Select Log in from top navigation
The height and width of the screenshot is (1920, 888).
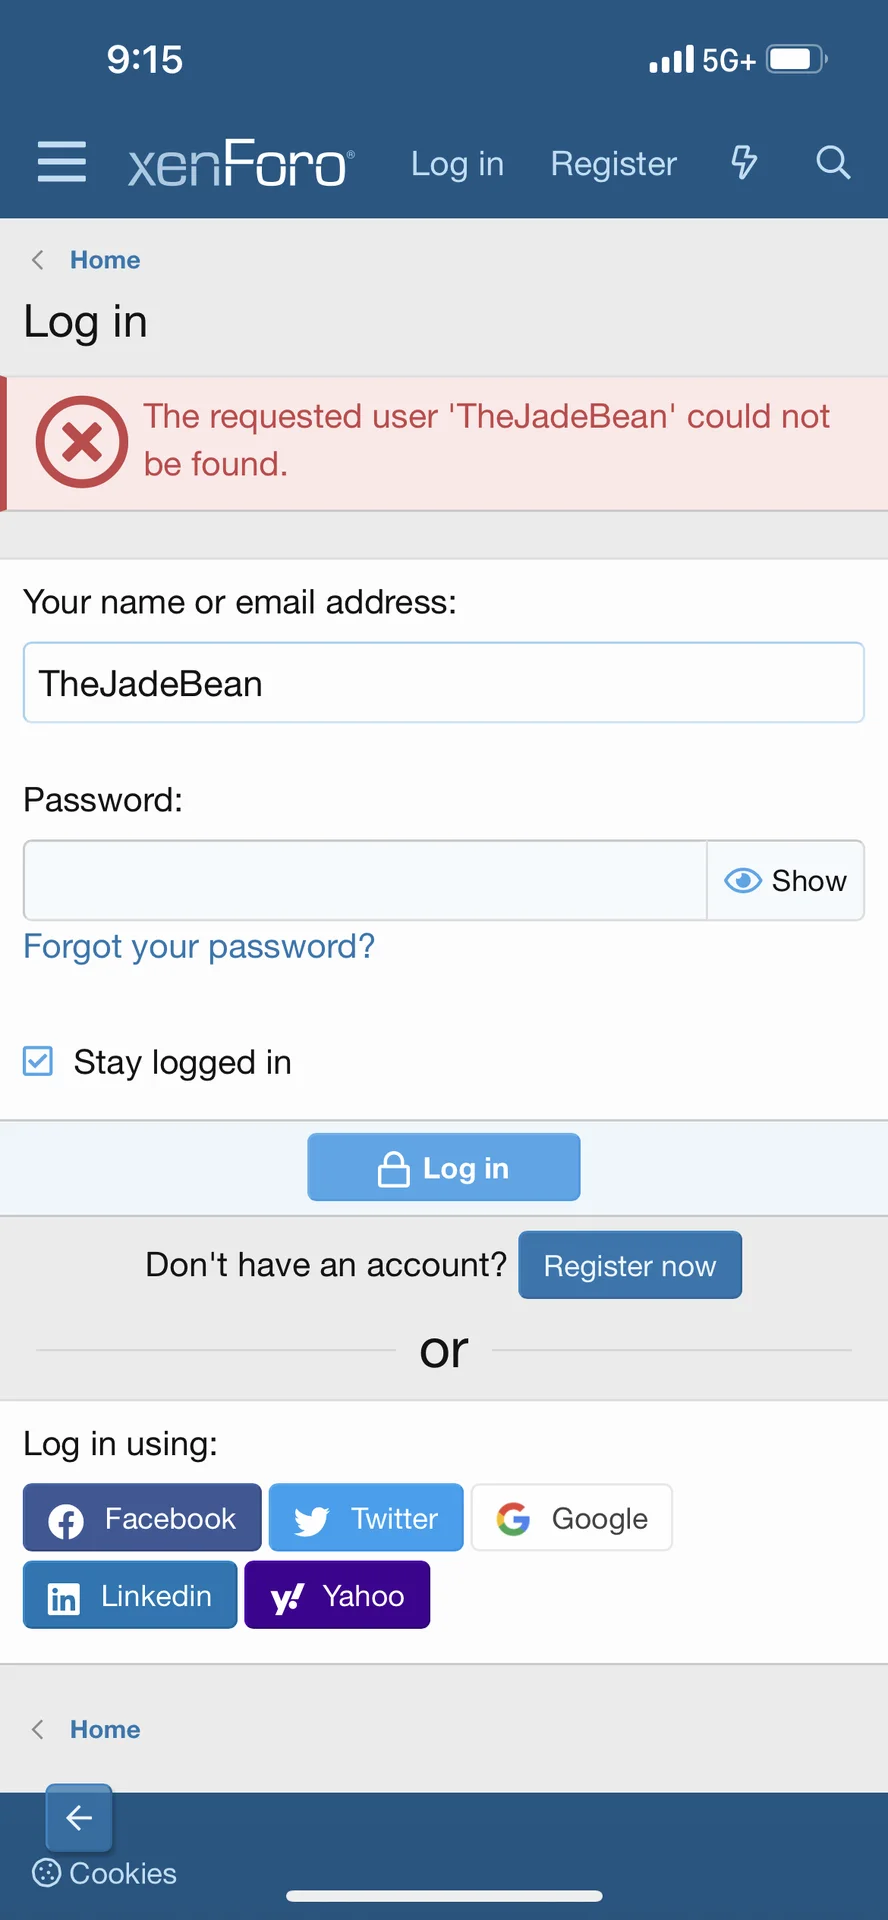pos(457,164)
